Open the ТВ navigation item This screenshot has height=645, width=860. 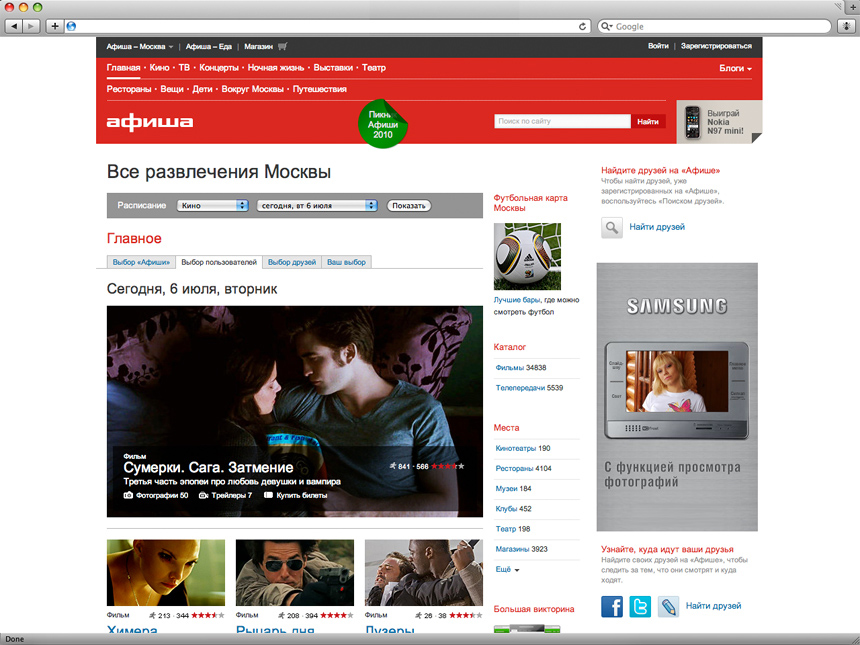coord(184,67)
